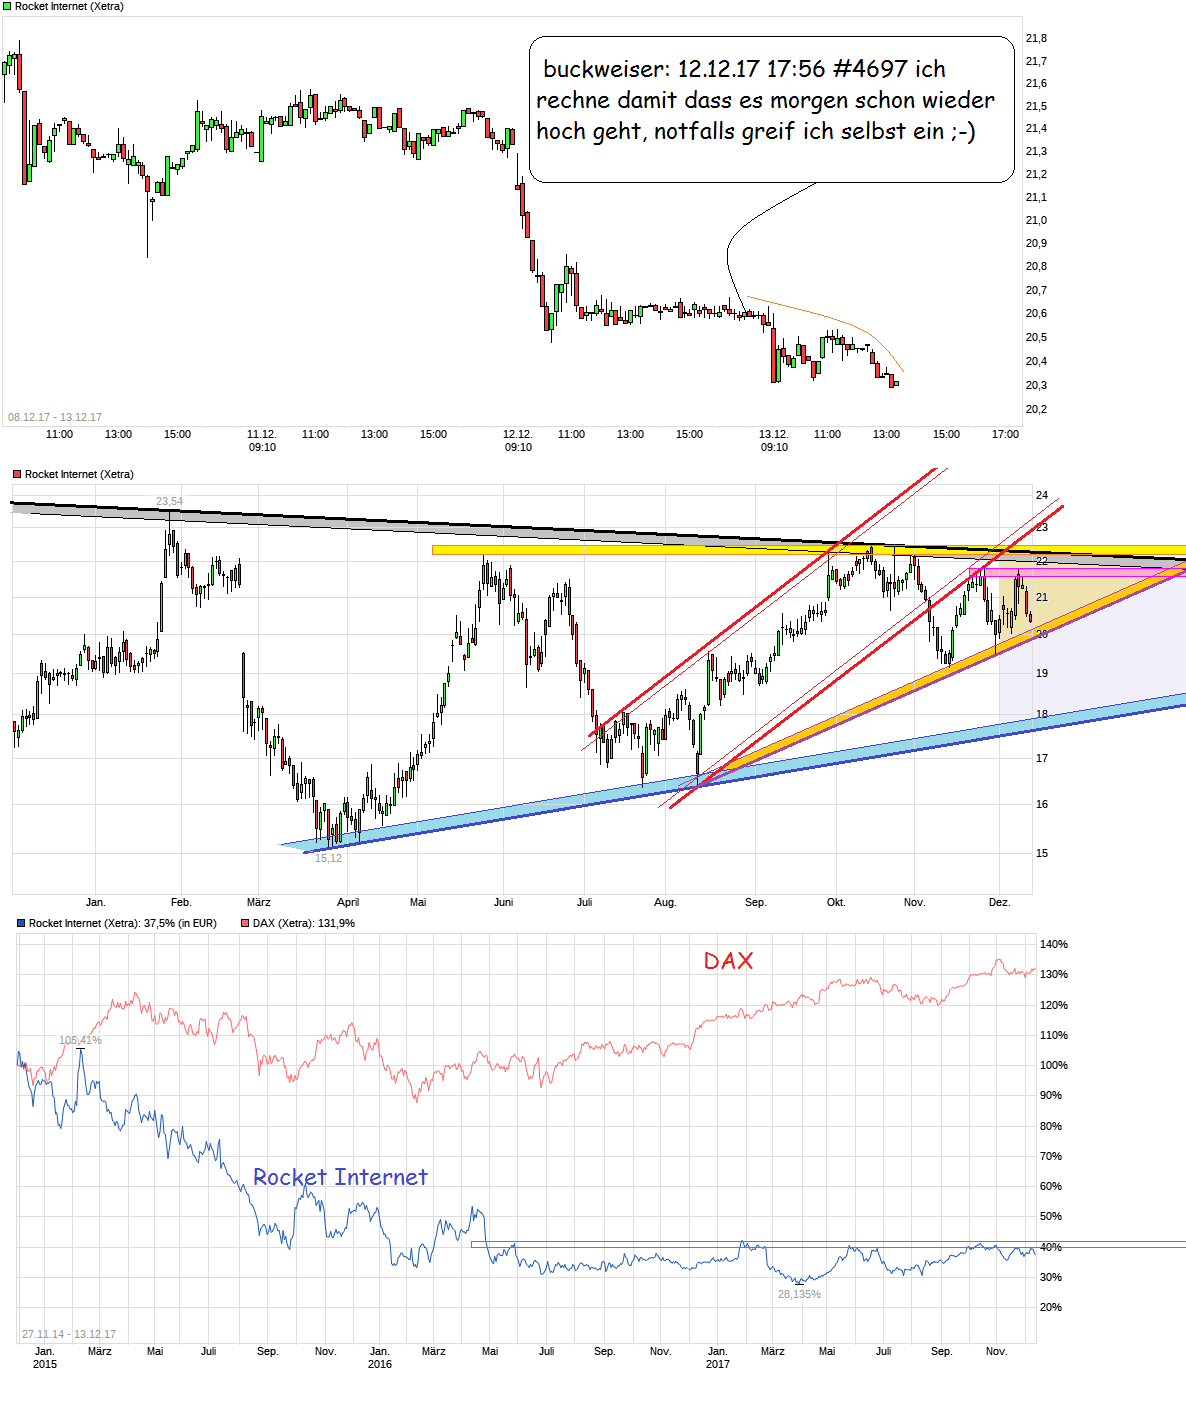
Task: Click the "Rocket Internet (Xetra)" title of the middle chart
Action: tap(79, 474)
